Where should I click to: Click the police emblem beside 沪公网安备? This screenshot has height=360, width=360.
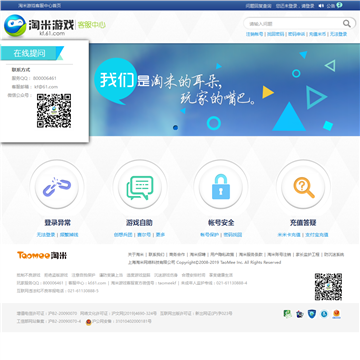pyautogui.click(x=89, y=322)
